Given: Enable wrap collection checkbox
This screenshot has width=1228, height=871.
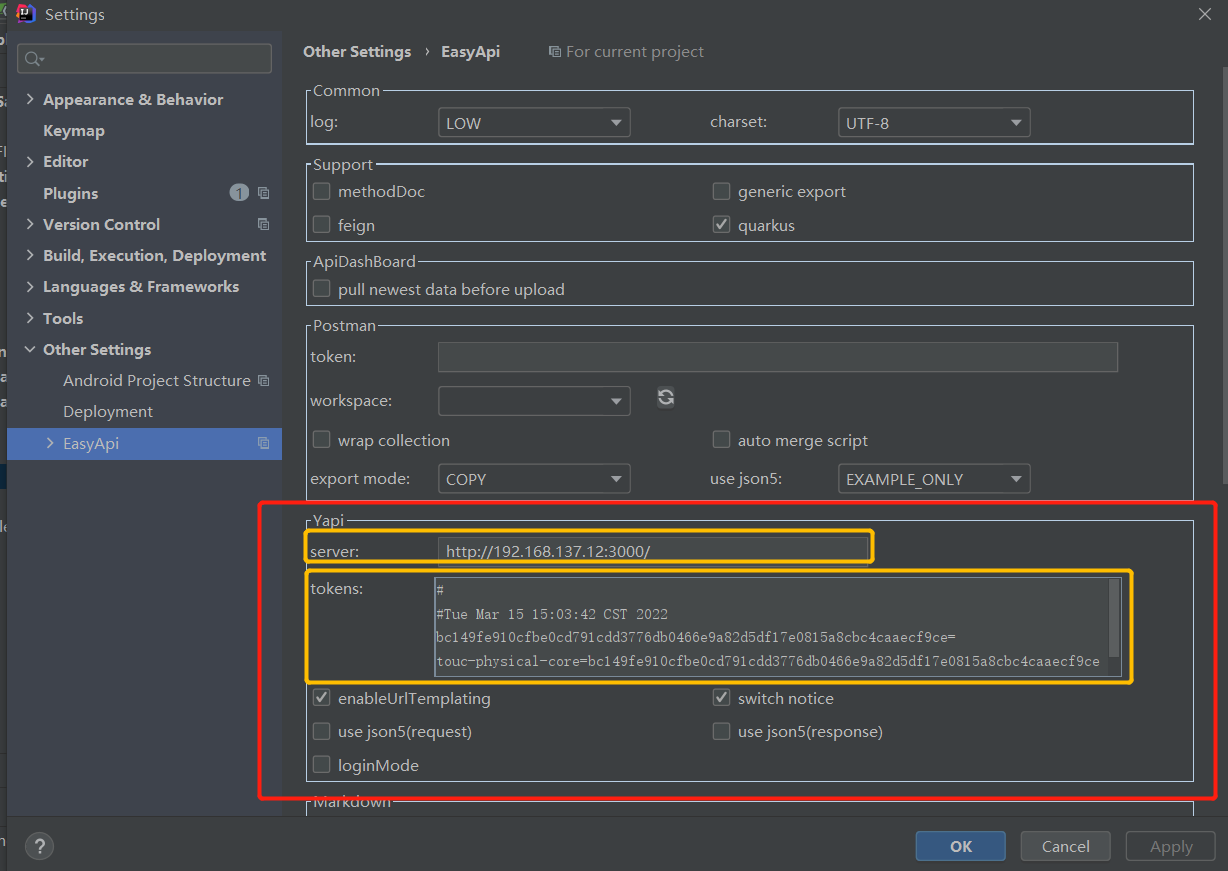Looking at the screenshot, I should tap(321, 440).
